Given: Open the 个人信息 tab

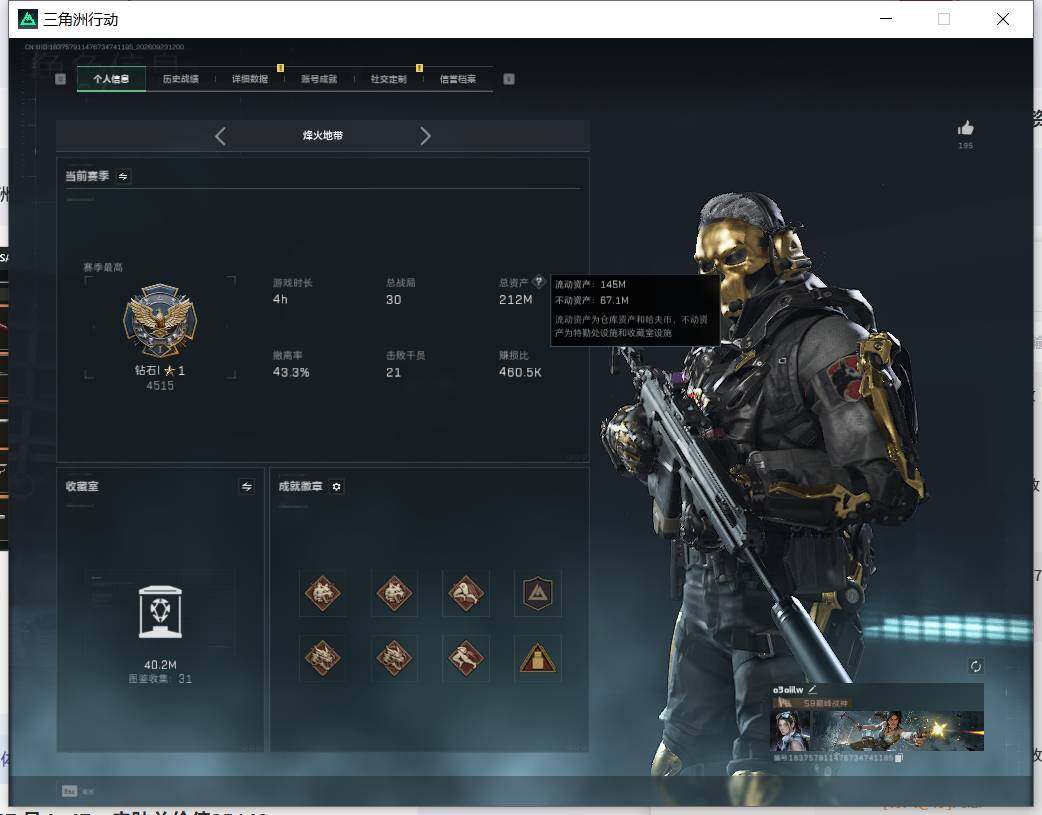Looking at the screenshot, I should (x=111, y=79).
